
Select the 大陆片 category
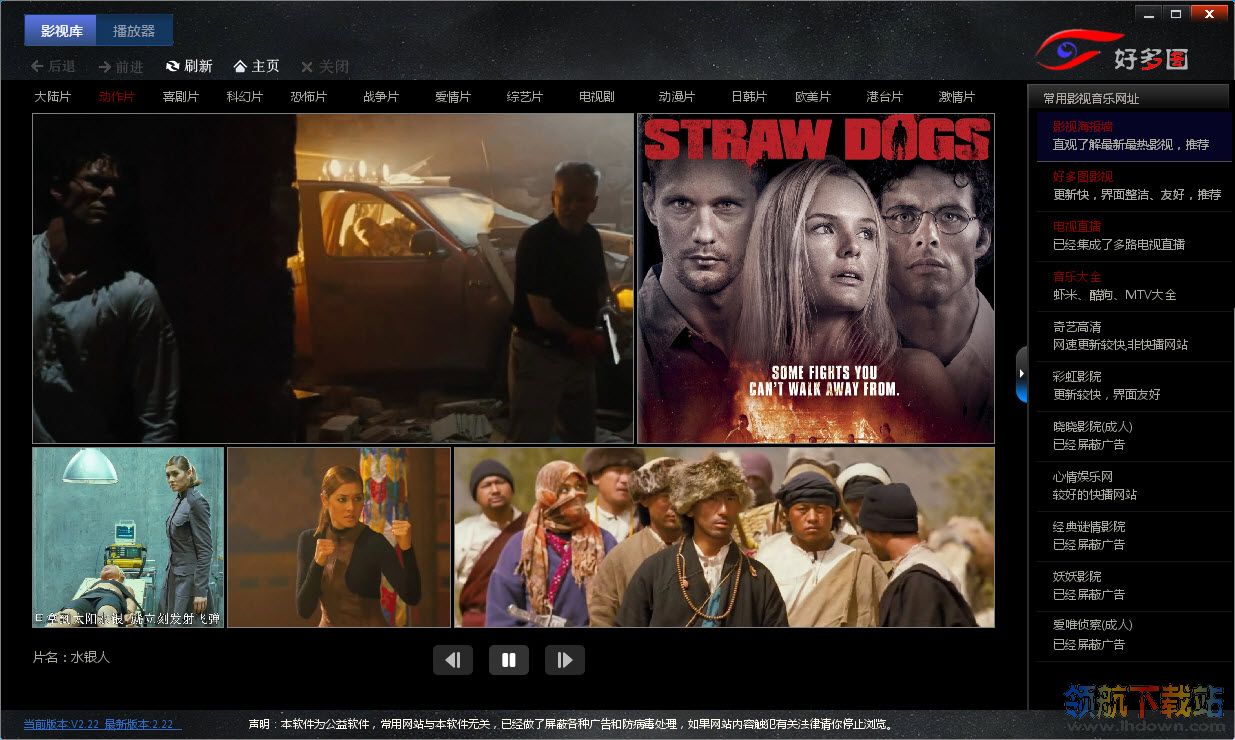53,97
